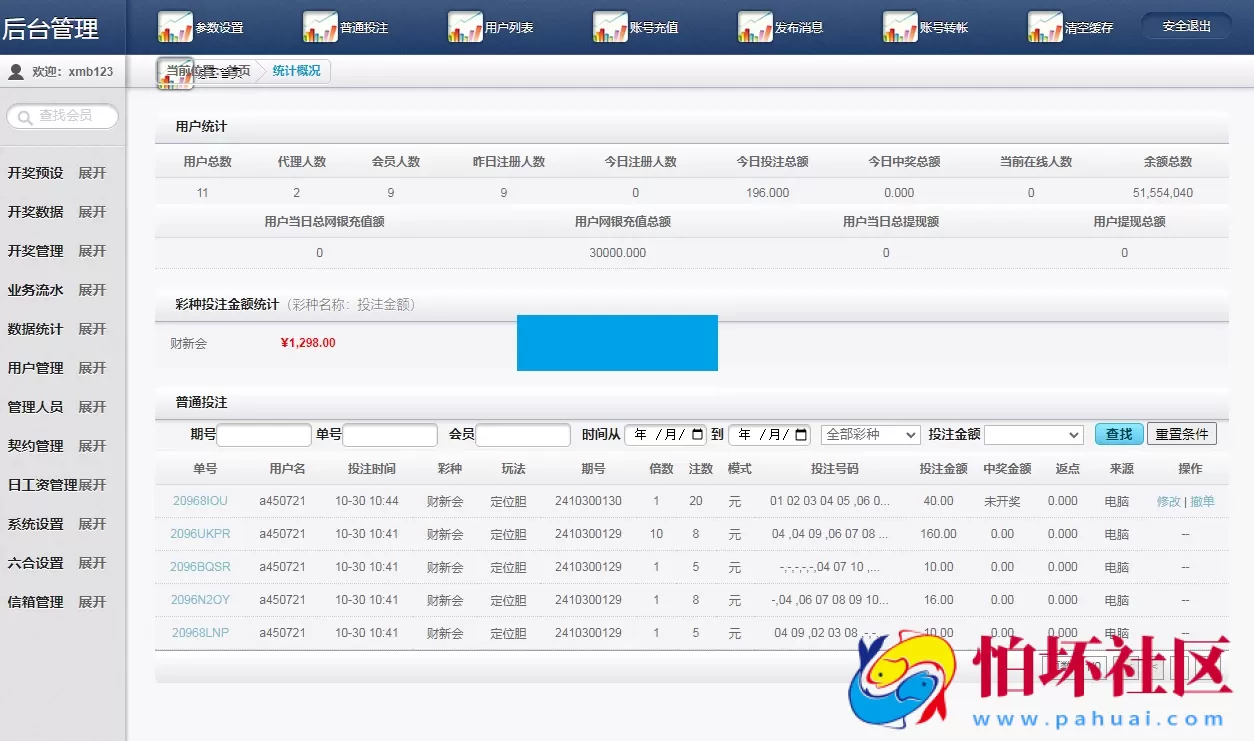Click the 清空缓存 icon to clear cache

tap(1044, 25)
